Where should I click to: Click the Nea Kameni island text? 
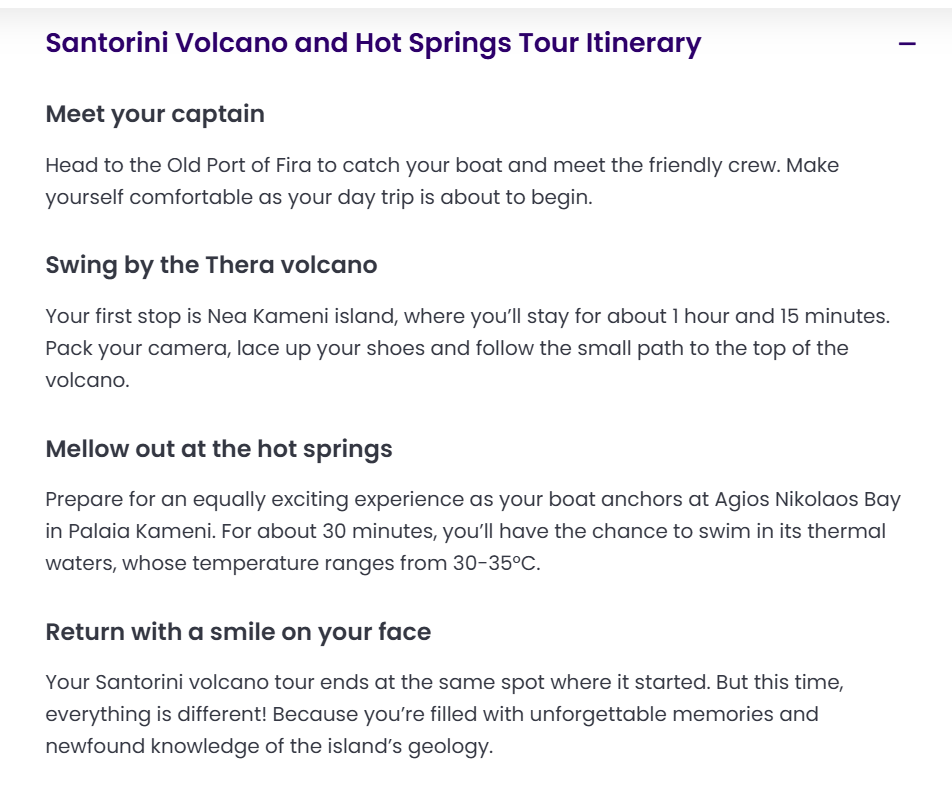[302, 316]
